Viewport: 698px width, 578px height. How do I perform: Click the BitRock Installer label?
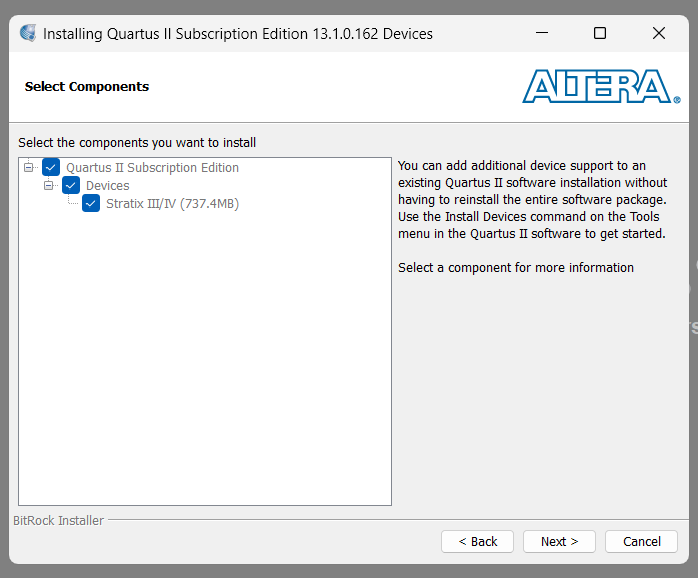click(58, 521)
